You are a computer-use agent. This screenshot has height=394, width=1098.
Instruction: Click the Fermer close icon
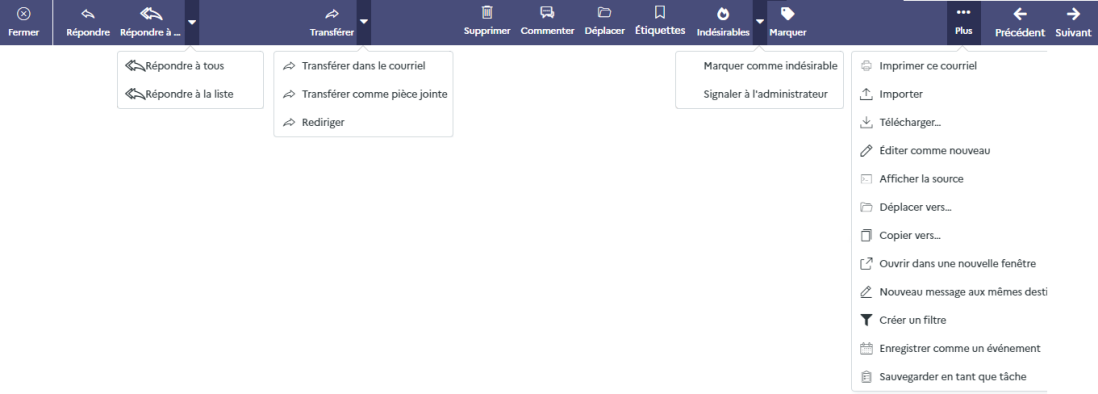(x=24, y=14)
